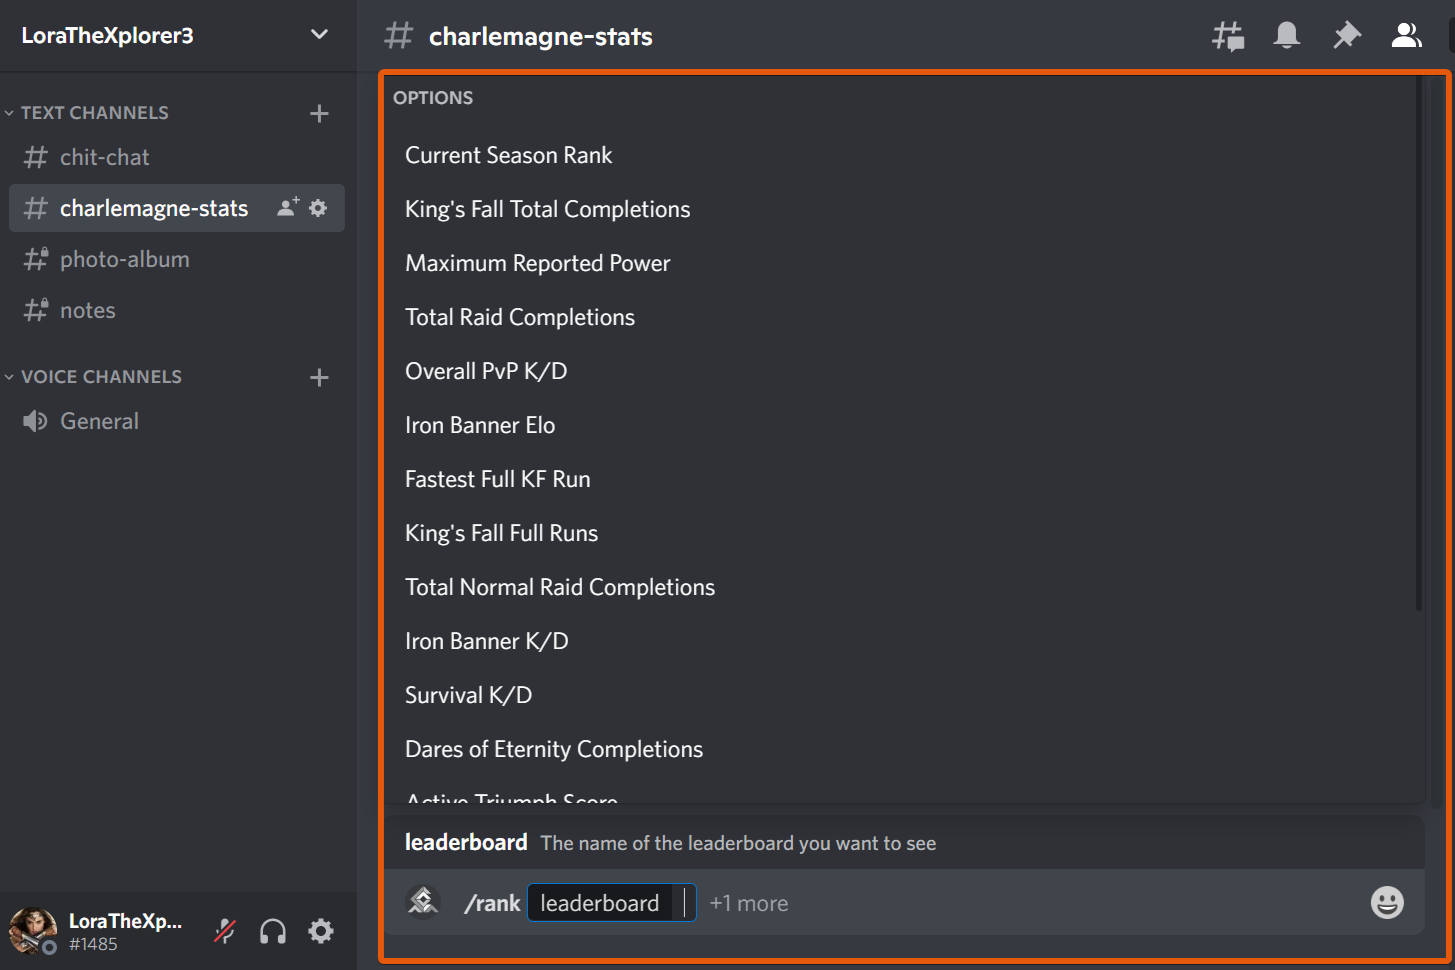Click the +1 more parameters text
The image size is (1455, 970).
(749, 903)
